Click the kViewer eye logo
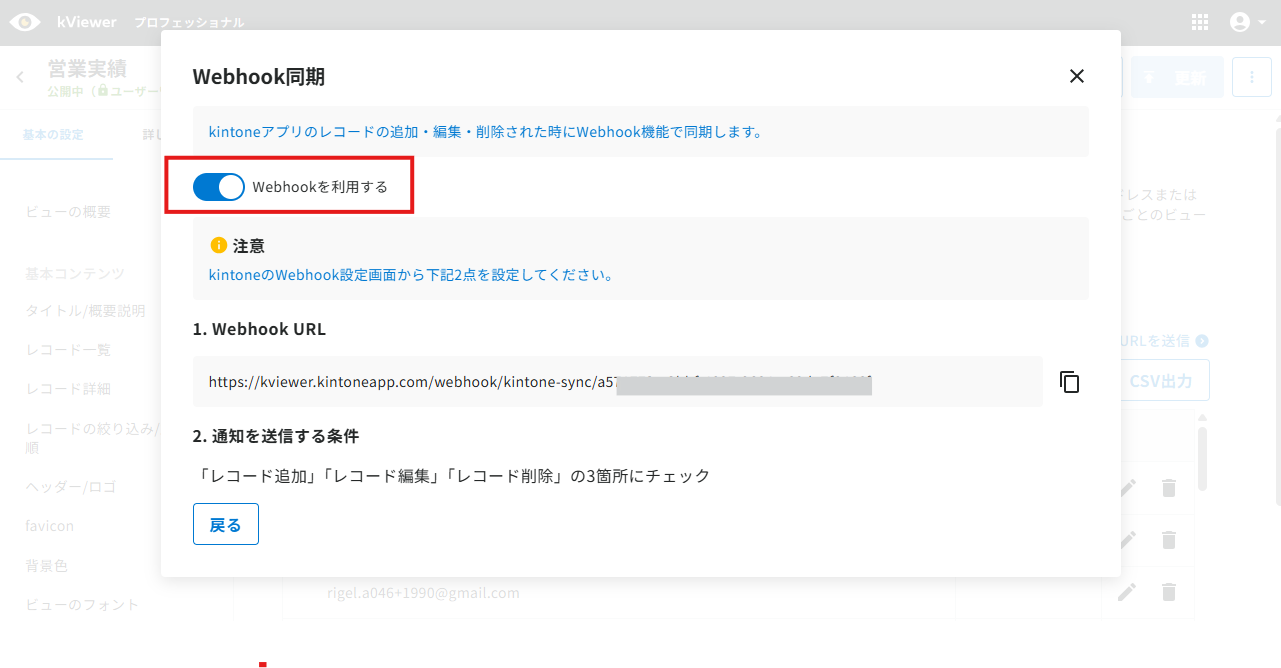 25,22
